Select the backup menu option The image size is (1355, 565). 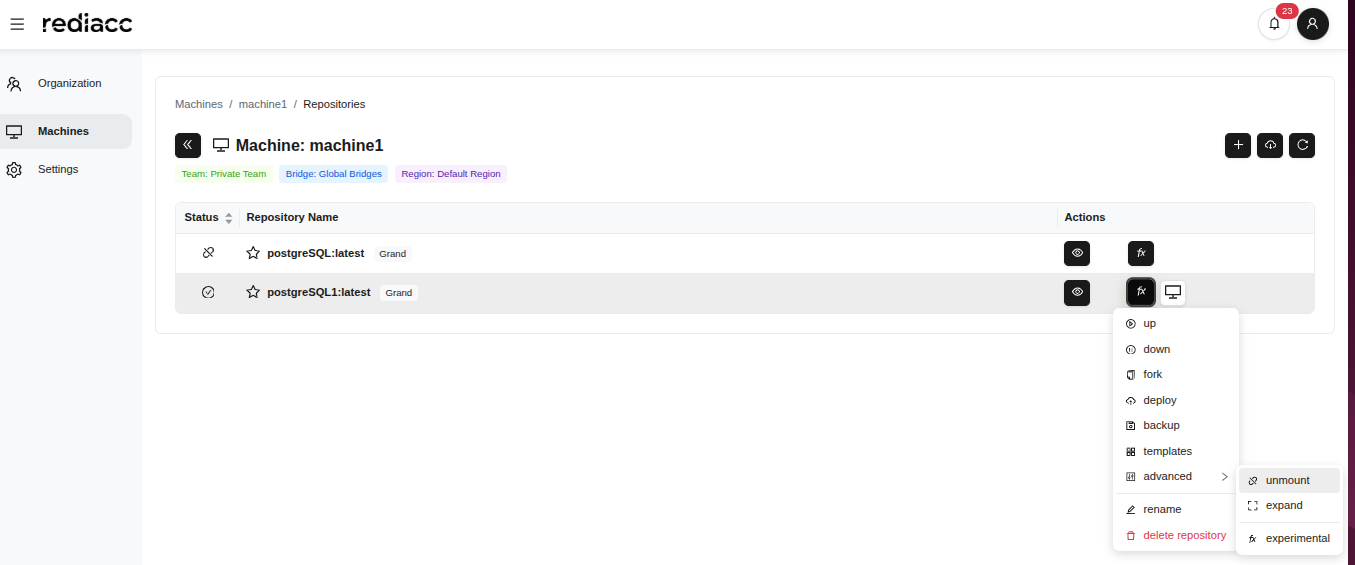point(1161,425)
